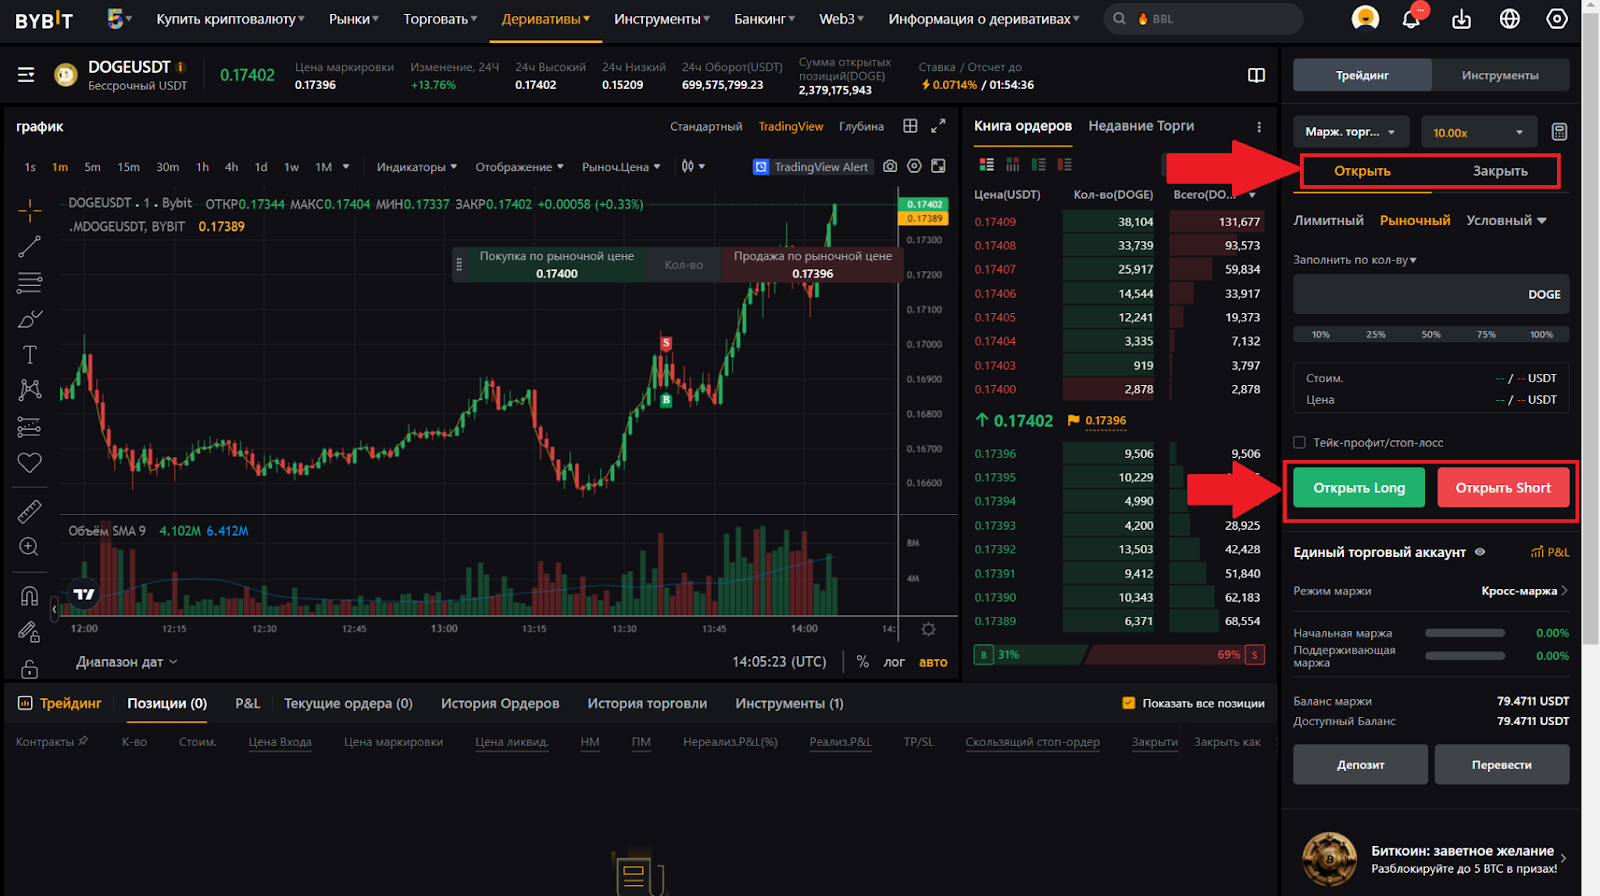Expand the Индикаторы dropdown
1600x896 pixels.
[416, 167]
